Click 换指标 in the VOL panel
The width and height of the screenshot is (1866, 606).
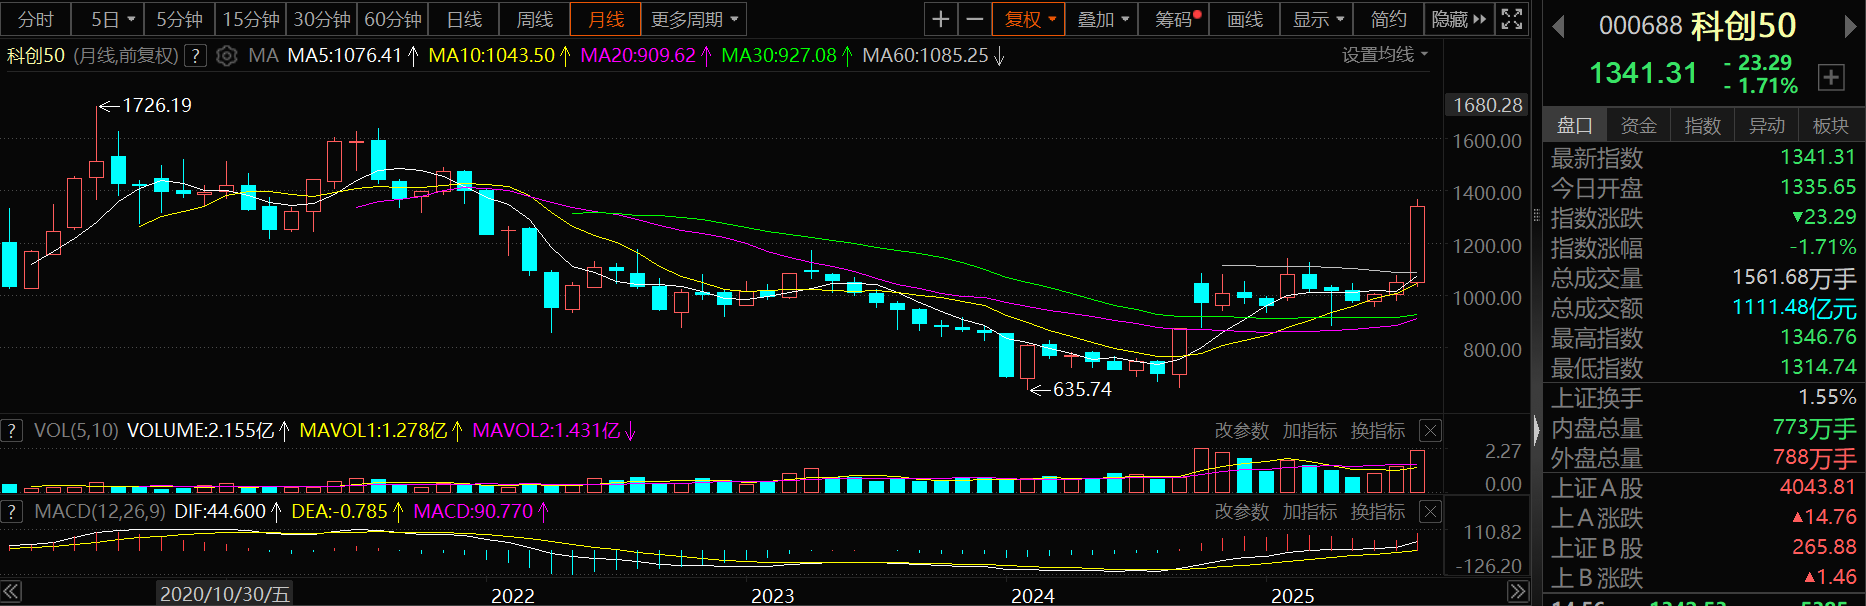click(x=1377, y=431)
